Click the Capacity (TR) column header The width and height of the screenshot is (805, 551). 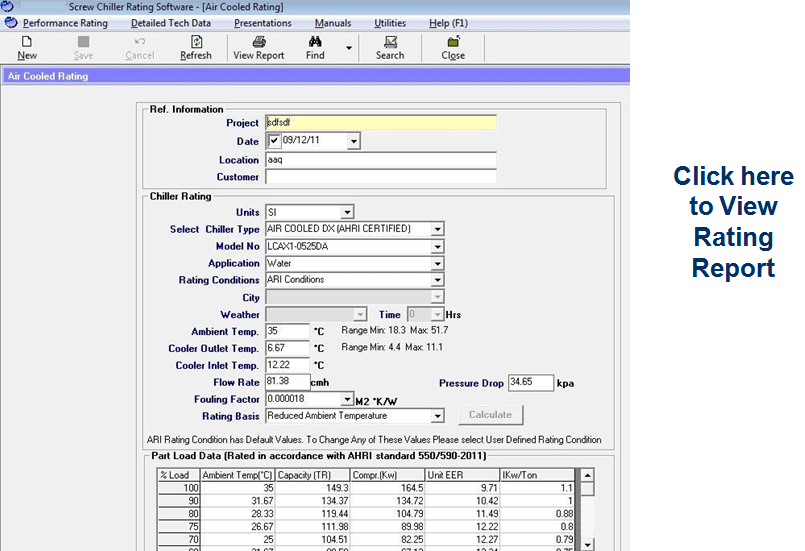pos(313,475)
